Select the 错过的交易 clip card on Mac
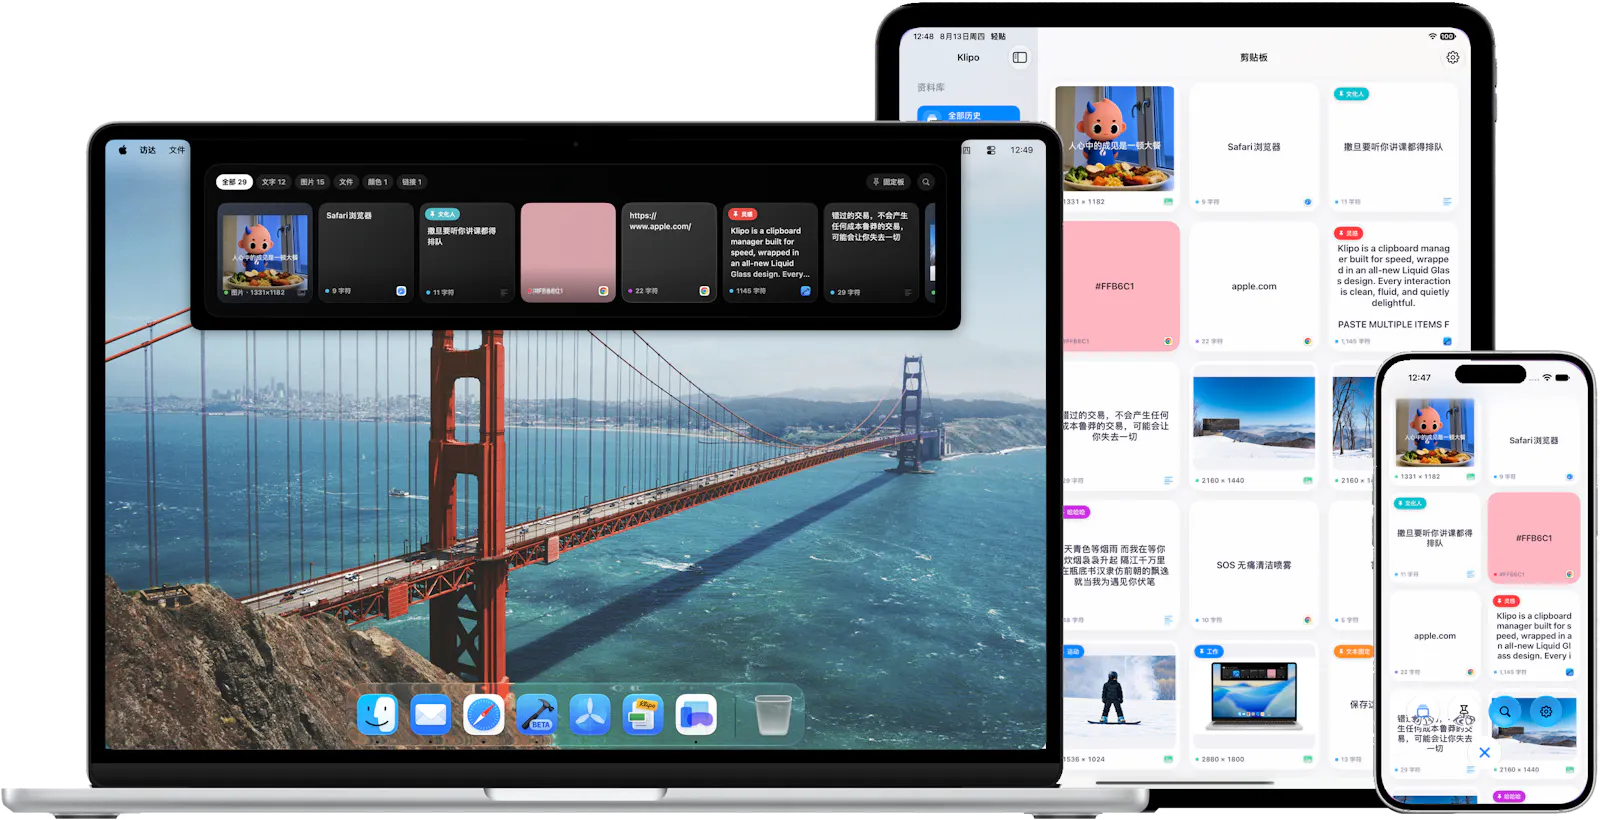The image size is (1600, 820). point(871,252)
